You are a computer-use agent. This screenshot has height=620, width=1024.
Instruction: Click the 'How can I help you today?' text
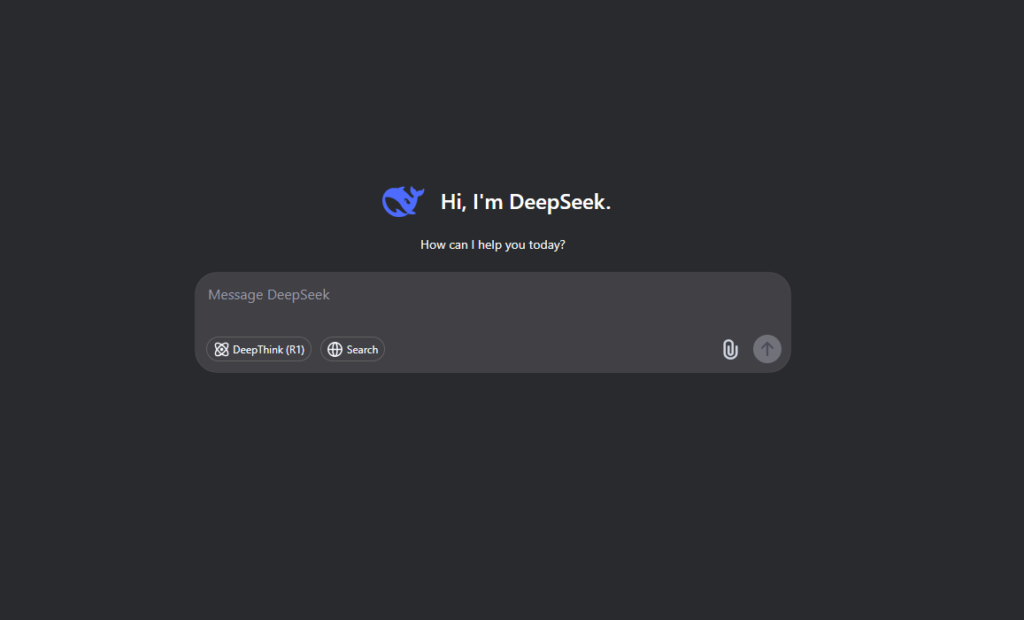[x=492, y=245]
